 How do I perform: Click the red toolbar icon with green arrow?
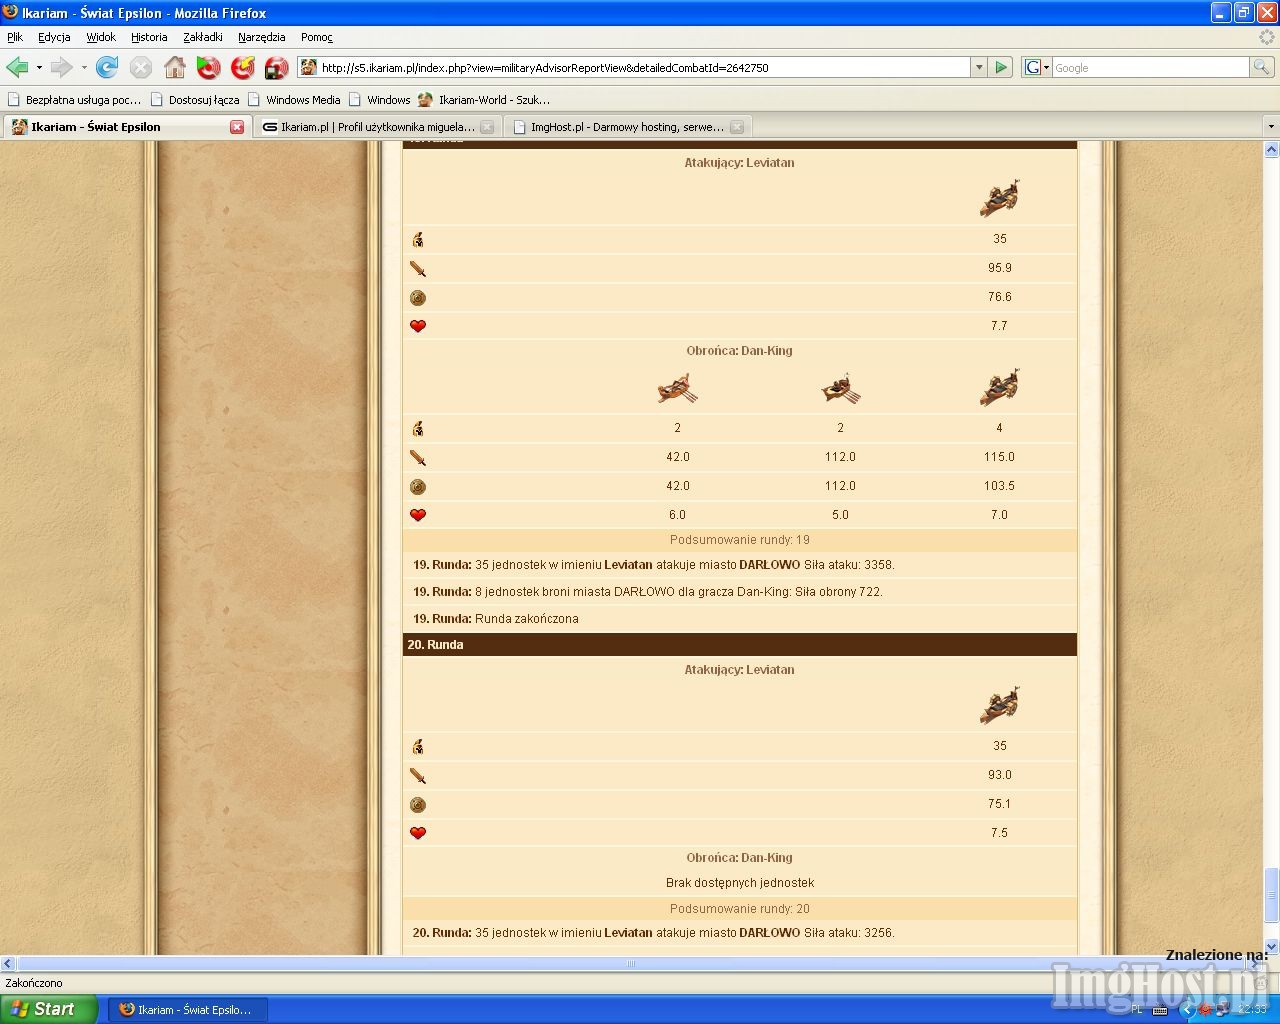209,67
